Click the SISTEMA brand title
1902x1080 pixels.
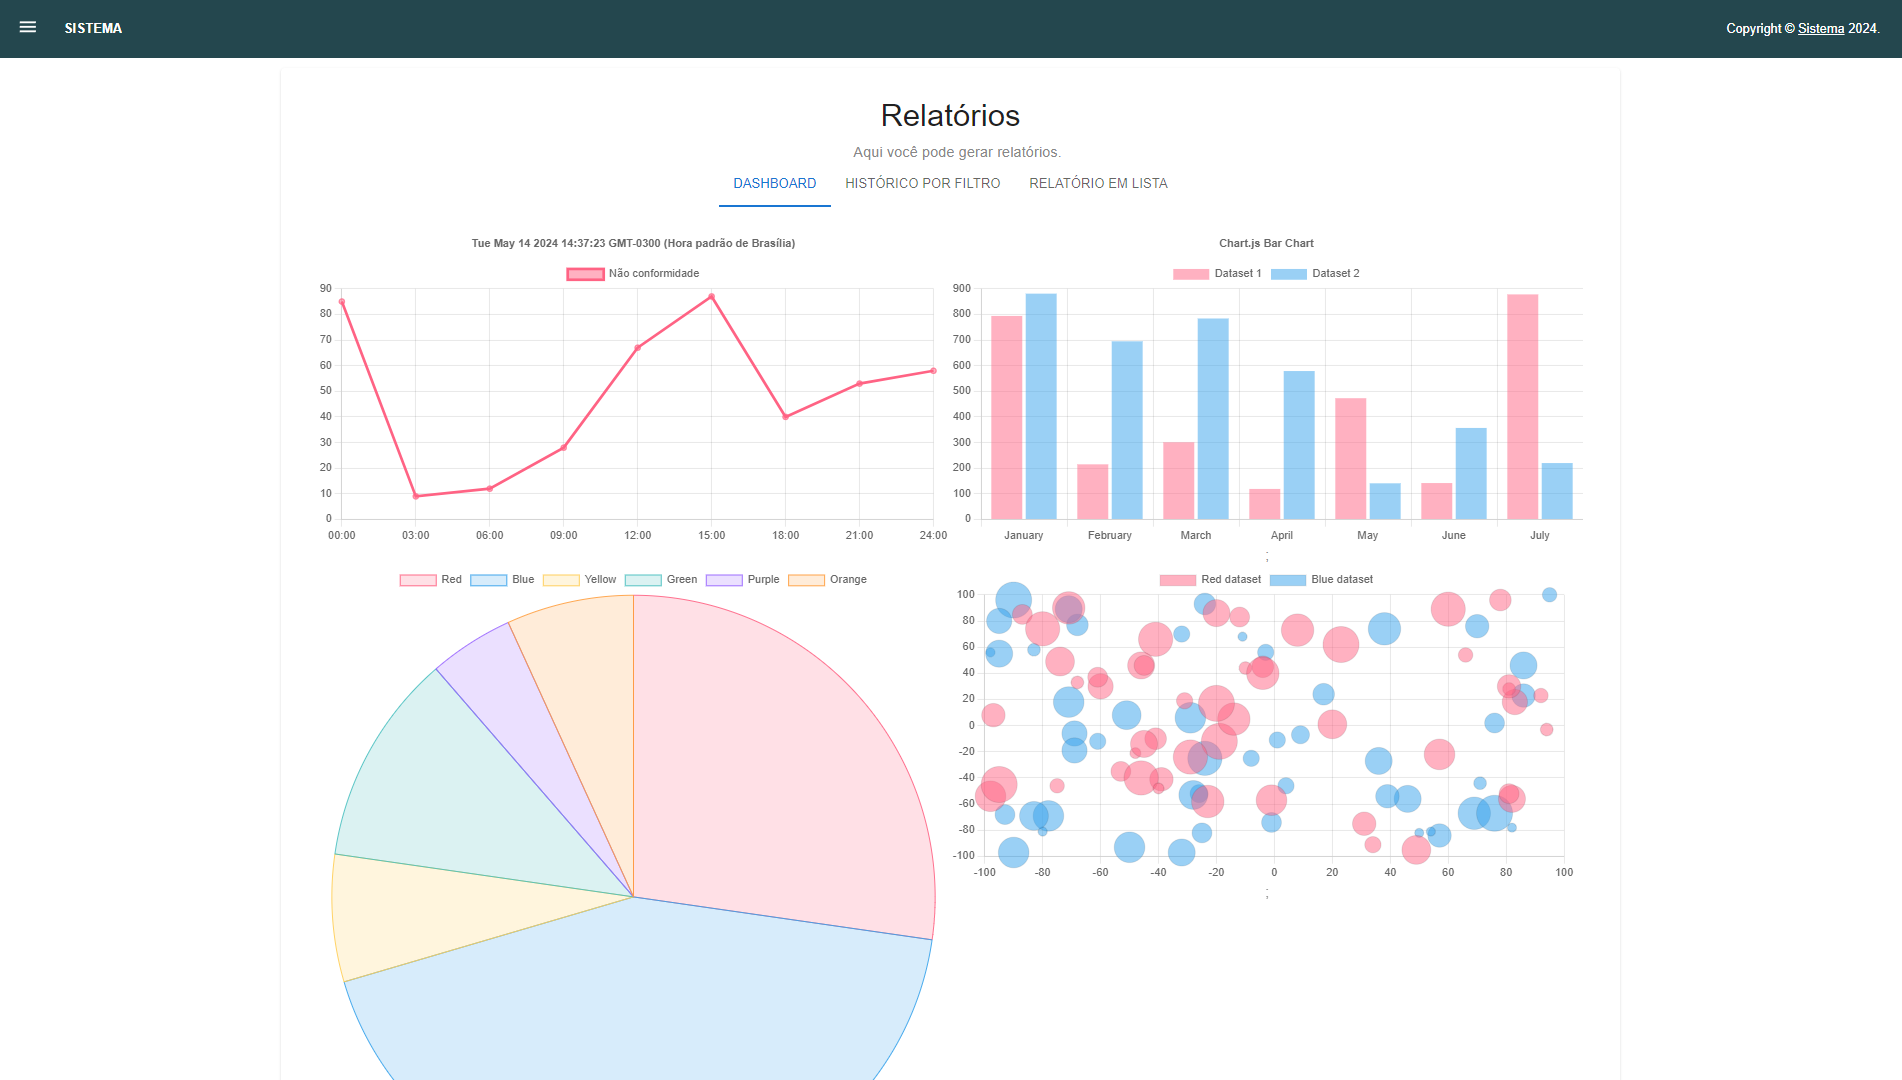pos(93,28)
